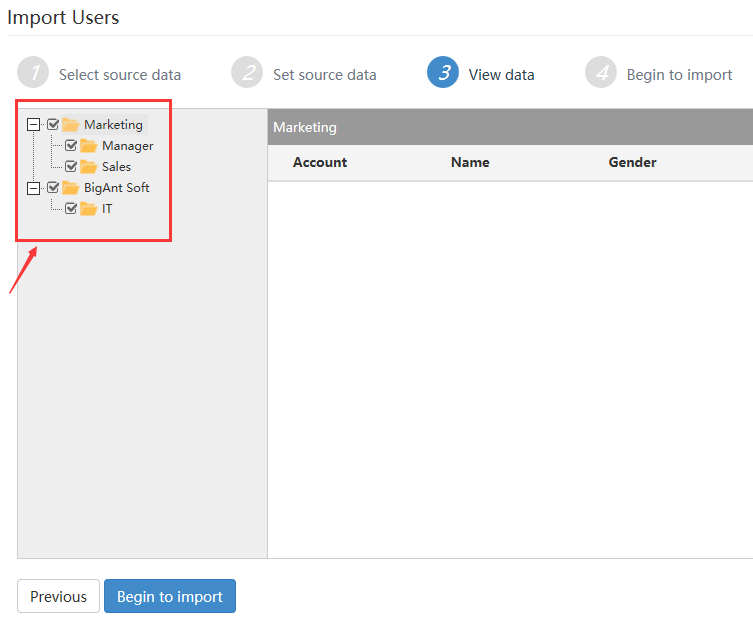Image resolution: width=753 pixels, height=630 pixels.
Task: Click the Marketing folder icon
Action: pyautogui.click(x=71, y=125)
